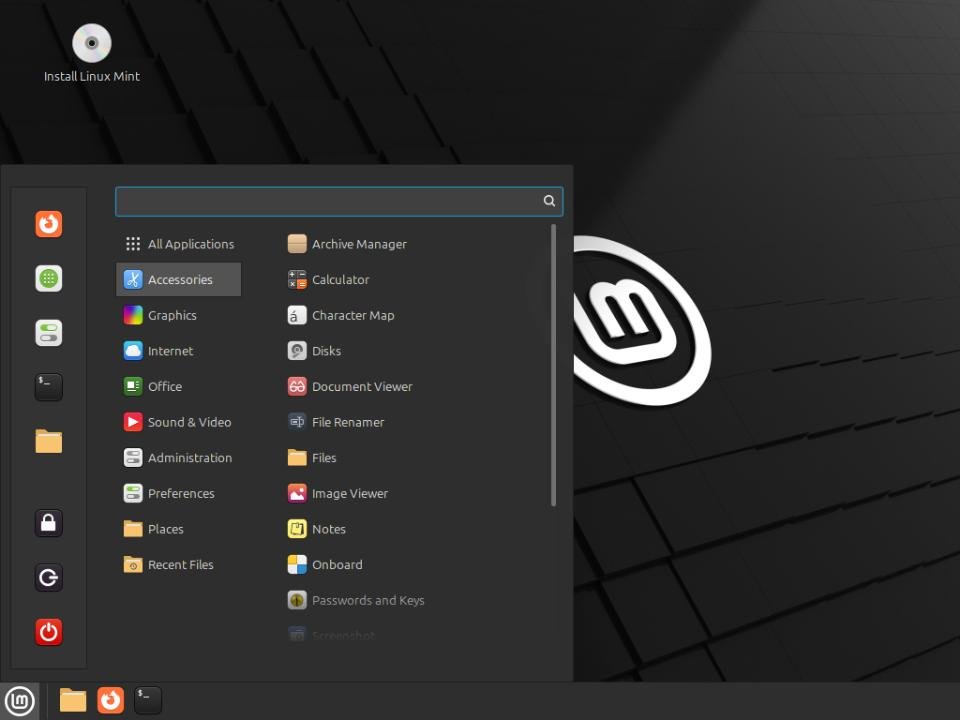Select the Preferences category
The width and height of the screenshot is (960, 720).
coord(179,493)
